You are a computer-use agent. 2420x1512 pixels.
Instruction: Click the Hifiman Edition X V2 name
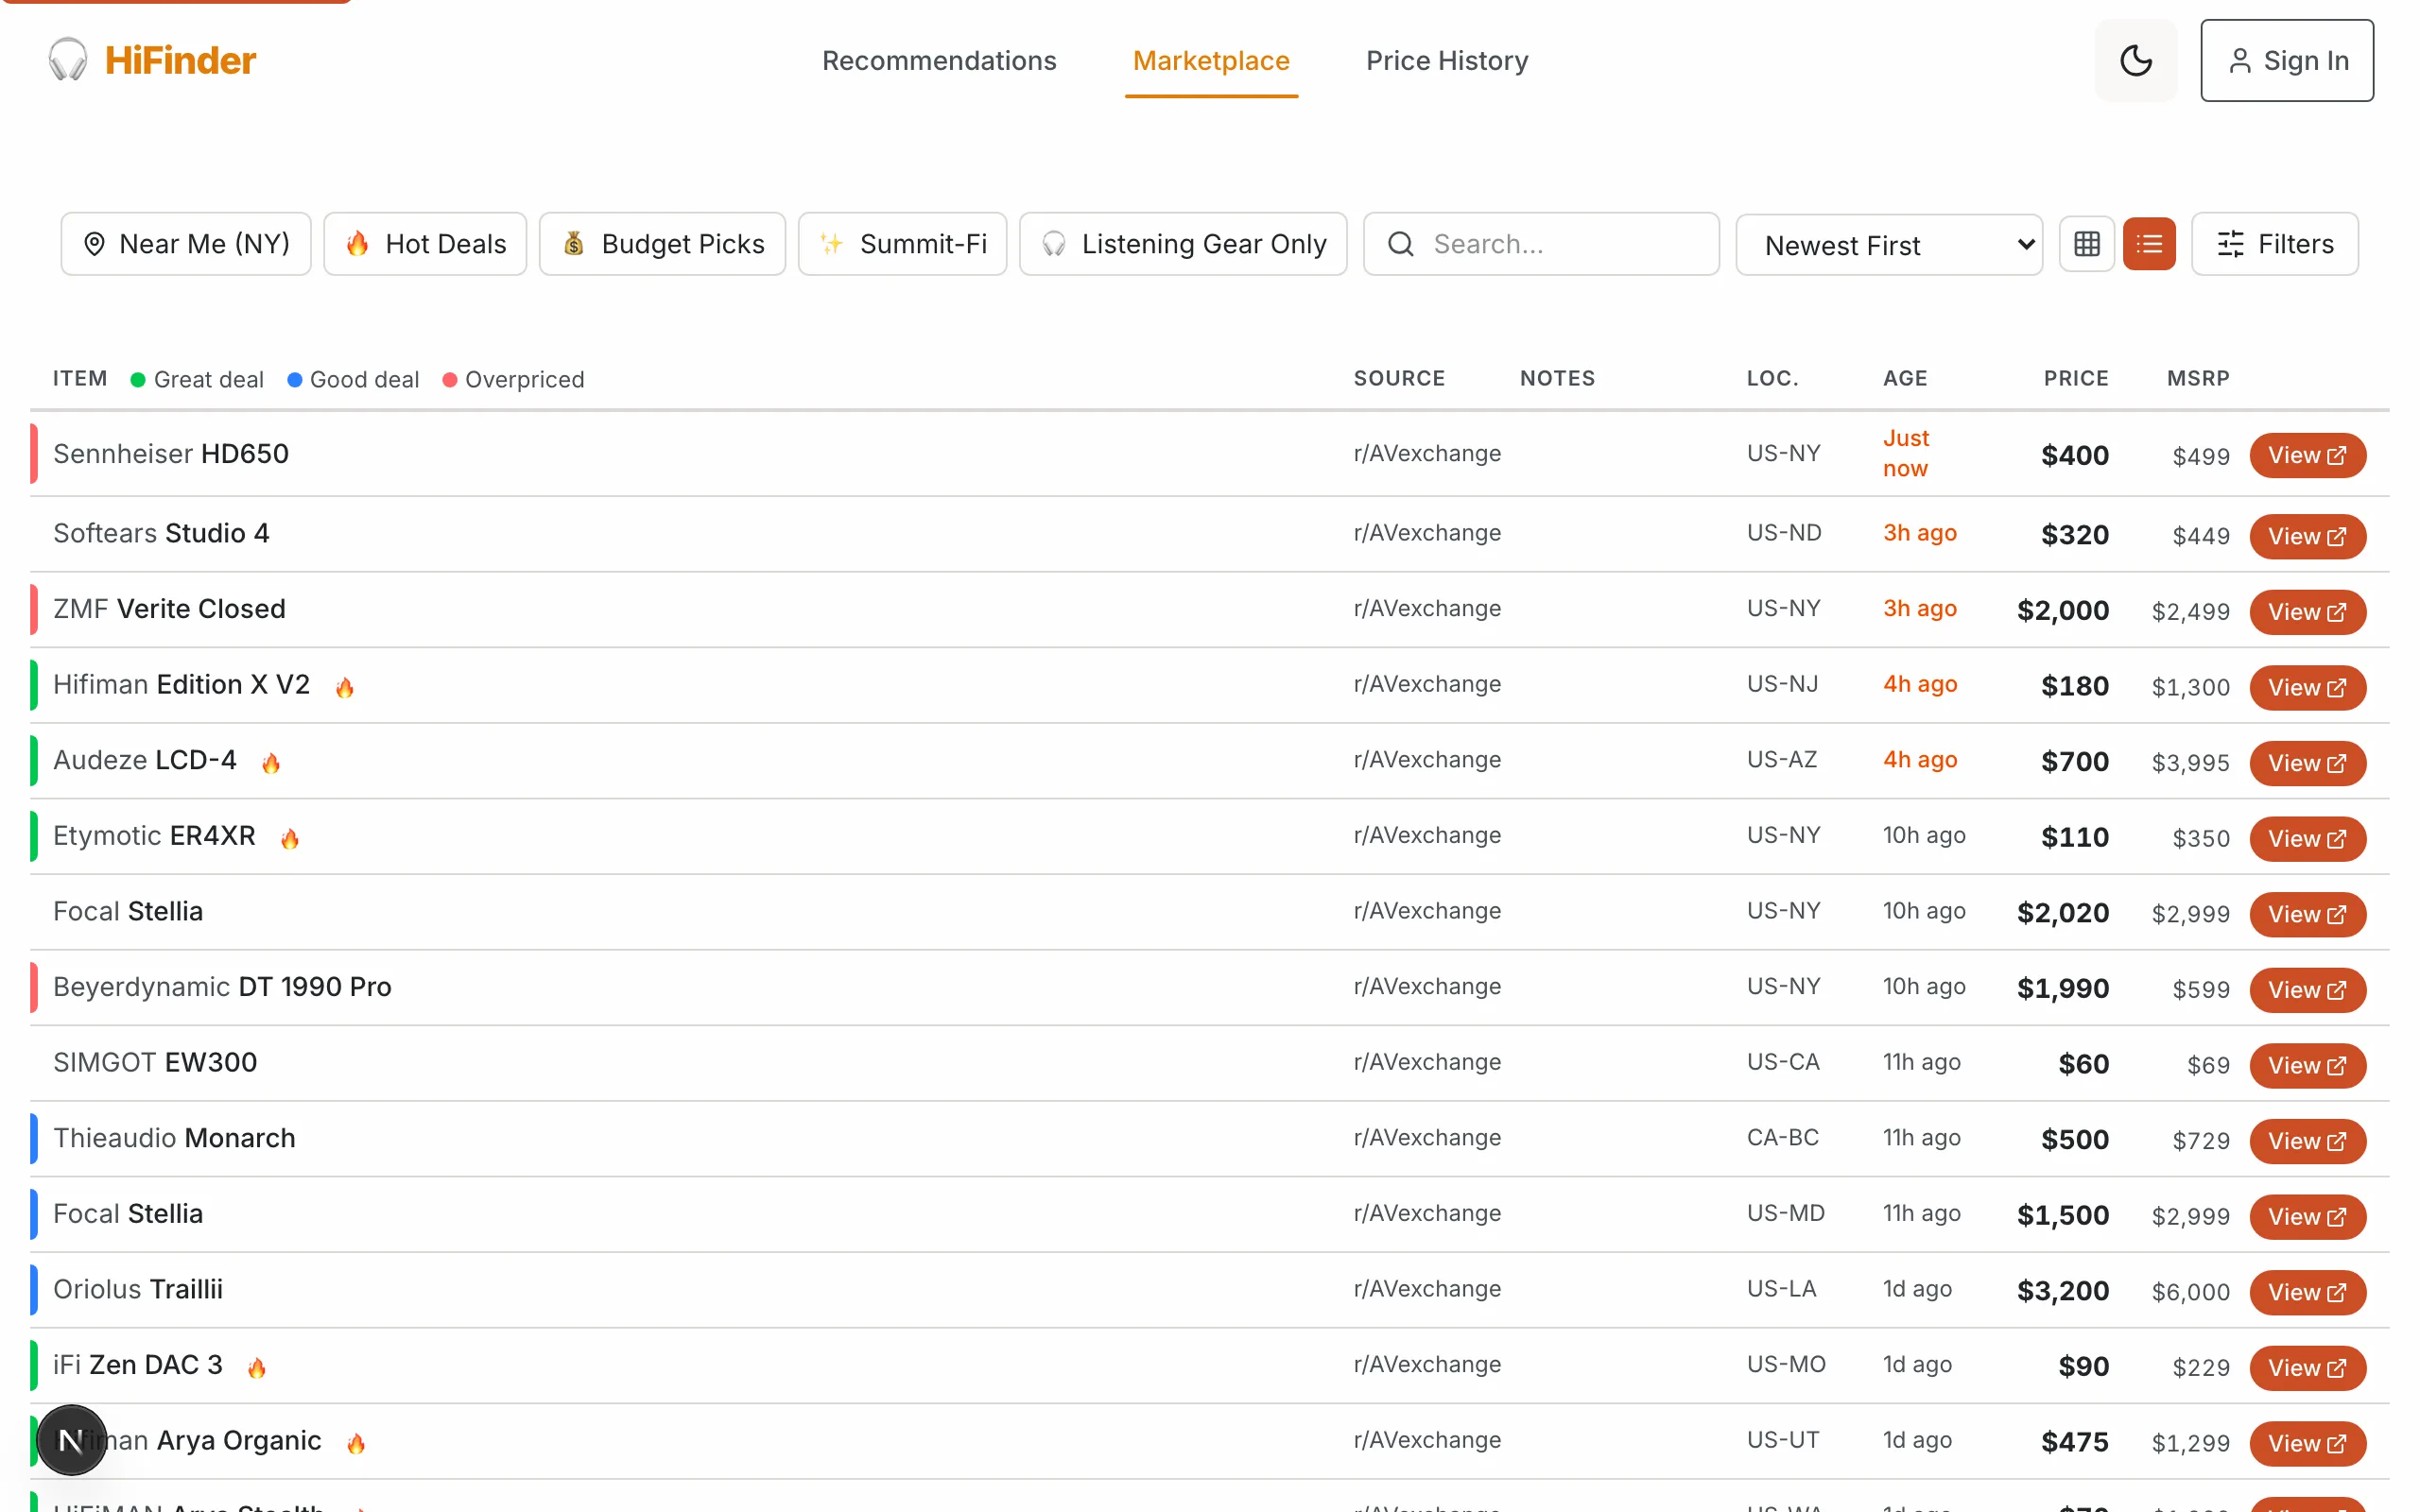181,684
